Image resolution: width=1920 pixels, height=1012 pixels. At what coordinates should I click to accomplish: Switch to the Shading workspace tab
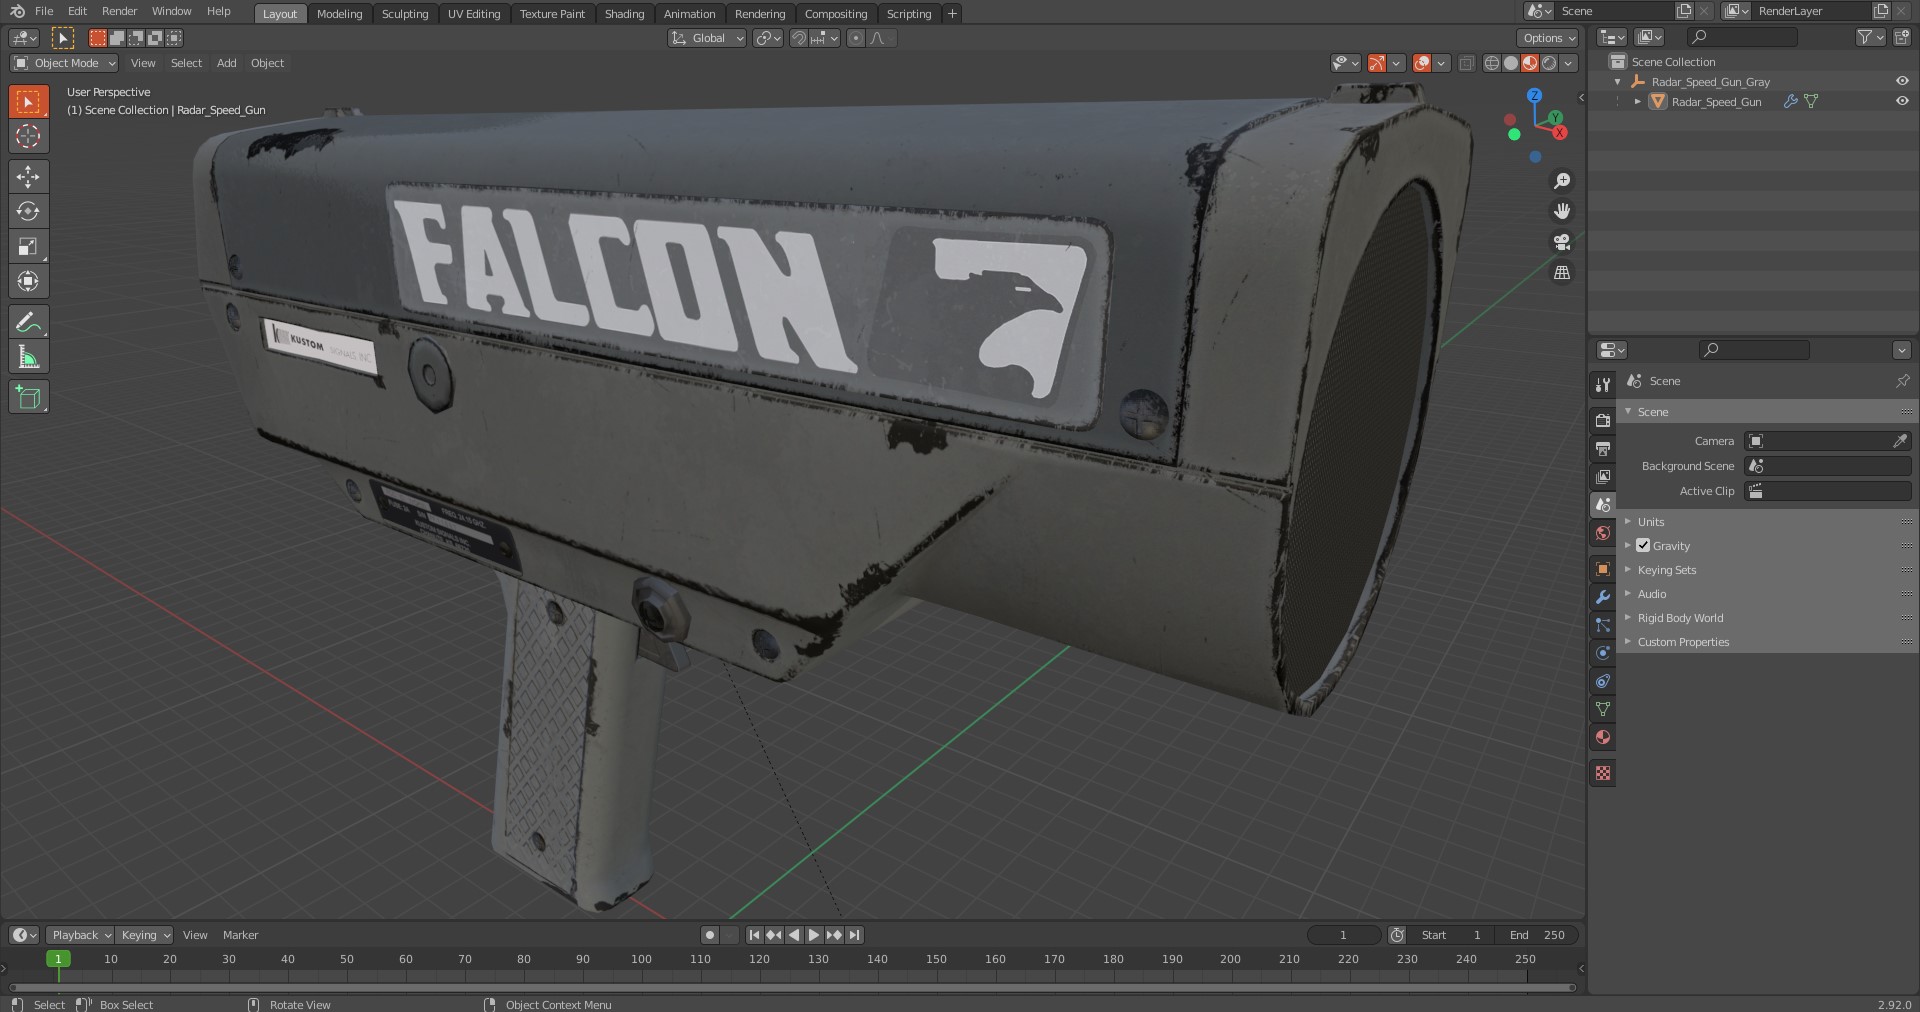(624, 14)
